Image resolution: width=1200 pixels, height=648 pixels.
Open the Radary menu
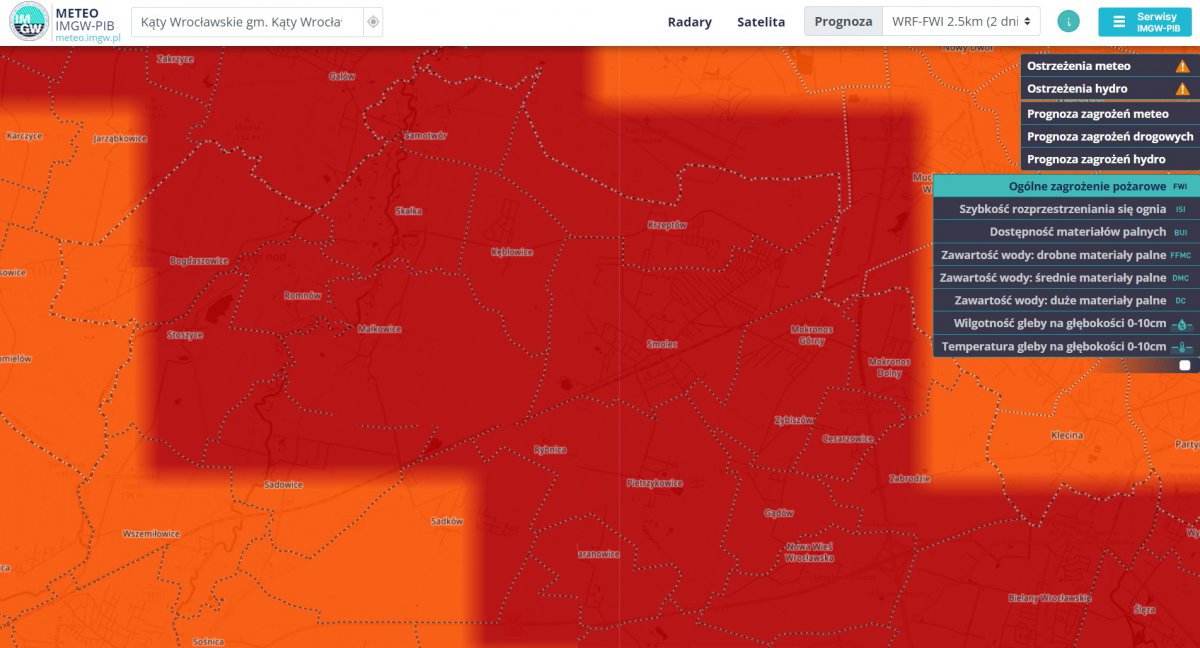pyautogui.click(x=690, y=22)
